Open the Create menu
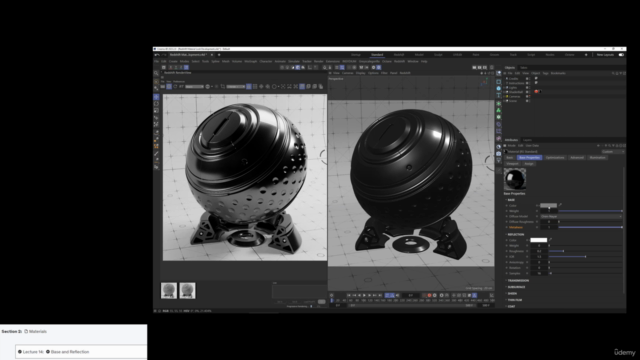The width and height of the screenshot is (640, 360). coord(173,62)
